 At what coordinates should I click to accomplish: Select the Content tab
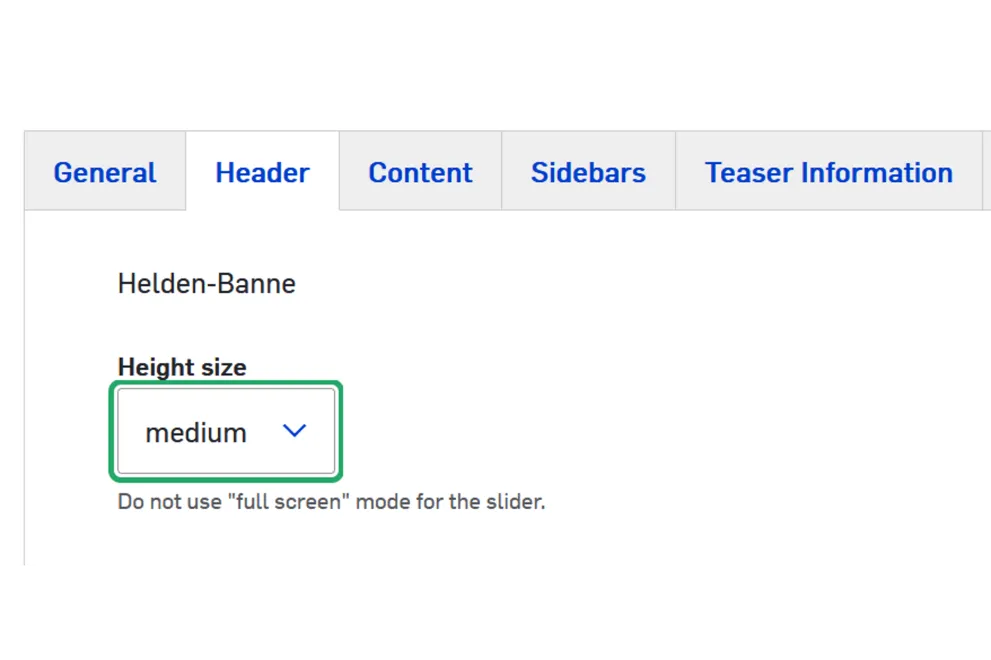(x=420, y=172)
